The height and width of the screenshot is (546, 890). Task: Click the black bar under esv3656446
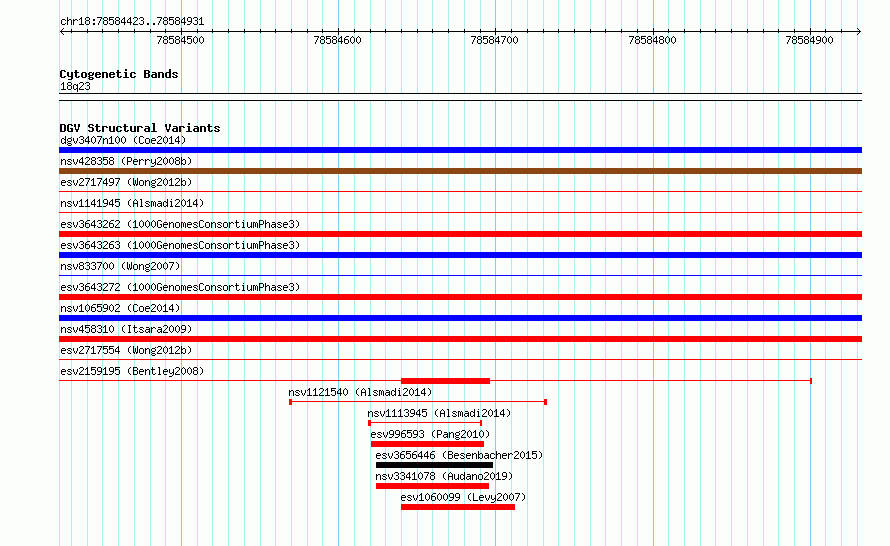click(434, 465)
